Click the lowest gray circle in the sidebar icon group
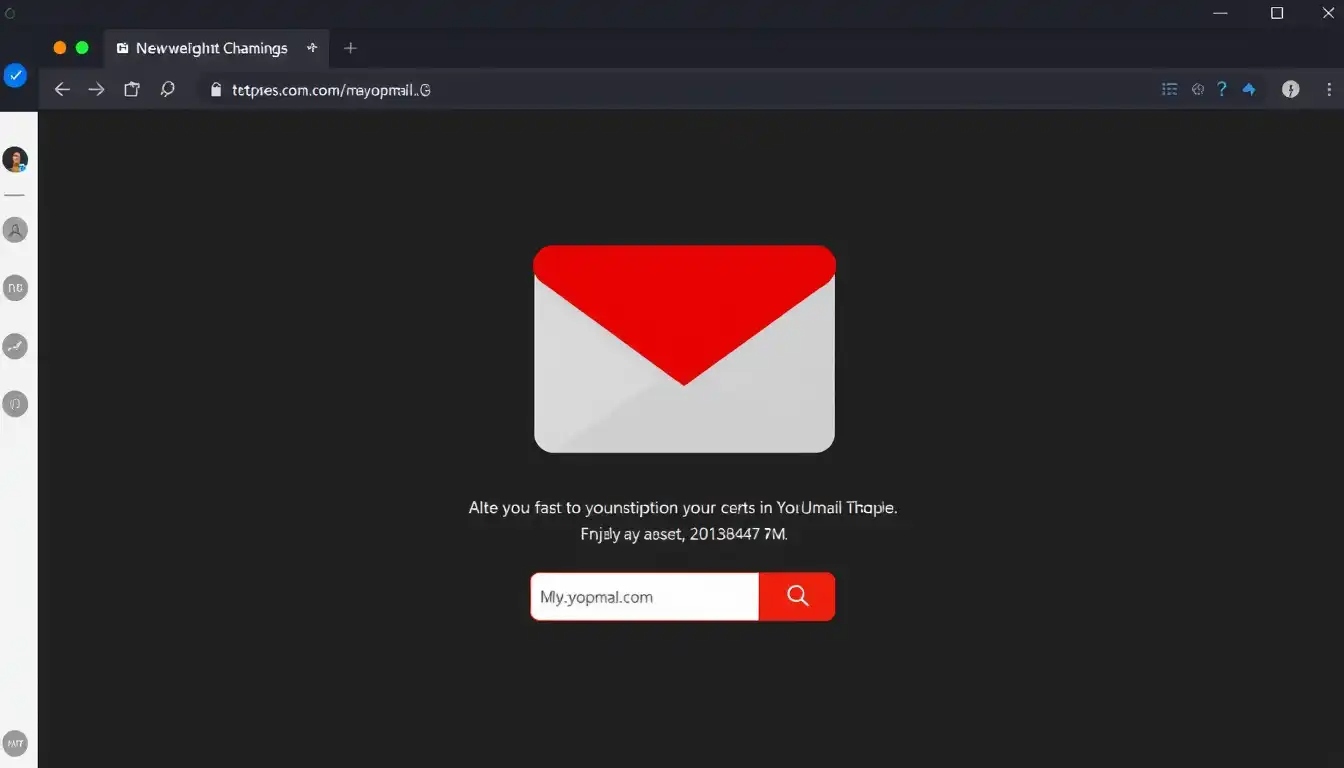This screenshot has width=1344, height=768. click(15, 404)
